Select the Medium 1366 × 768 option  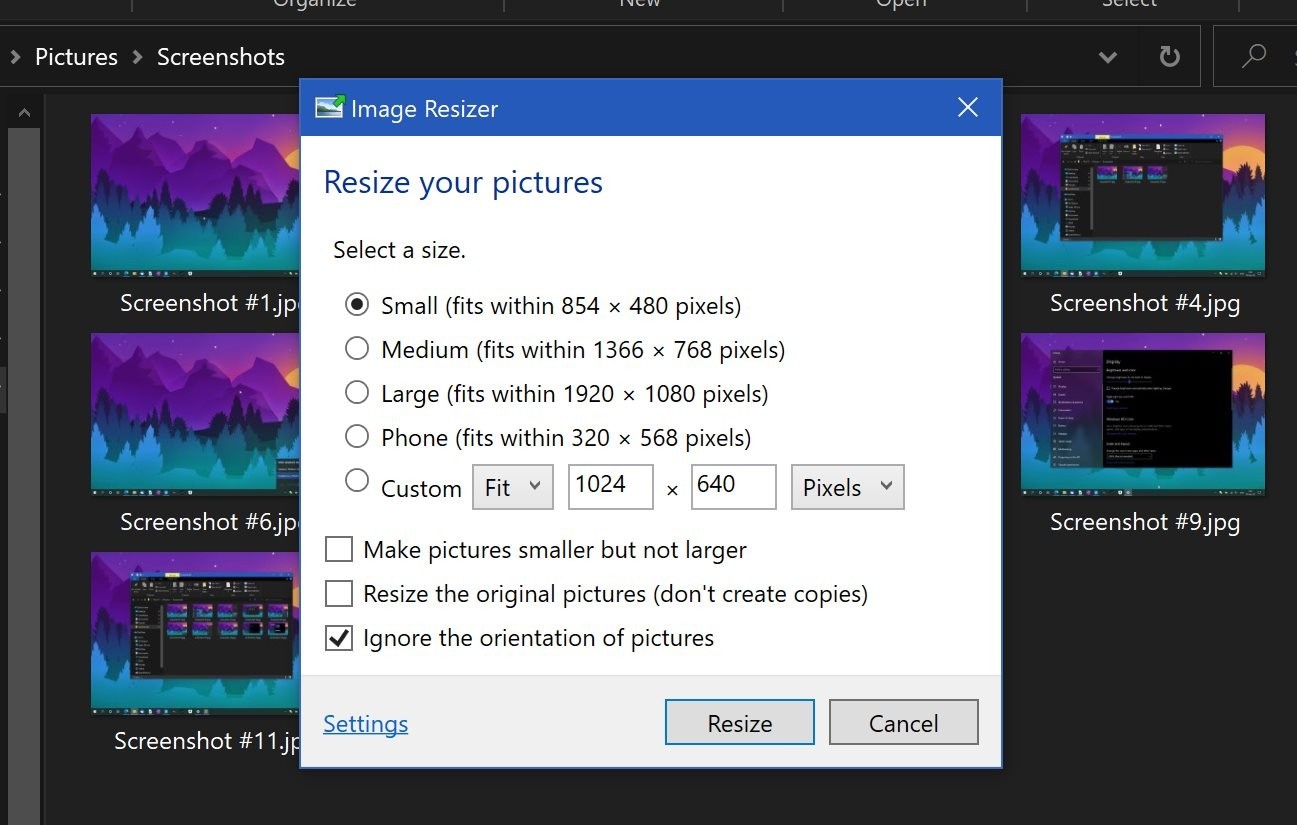click(x=357, y=348)
